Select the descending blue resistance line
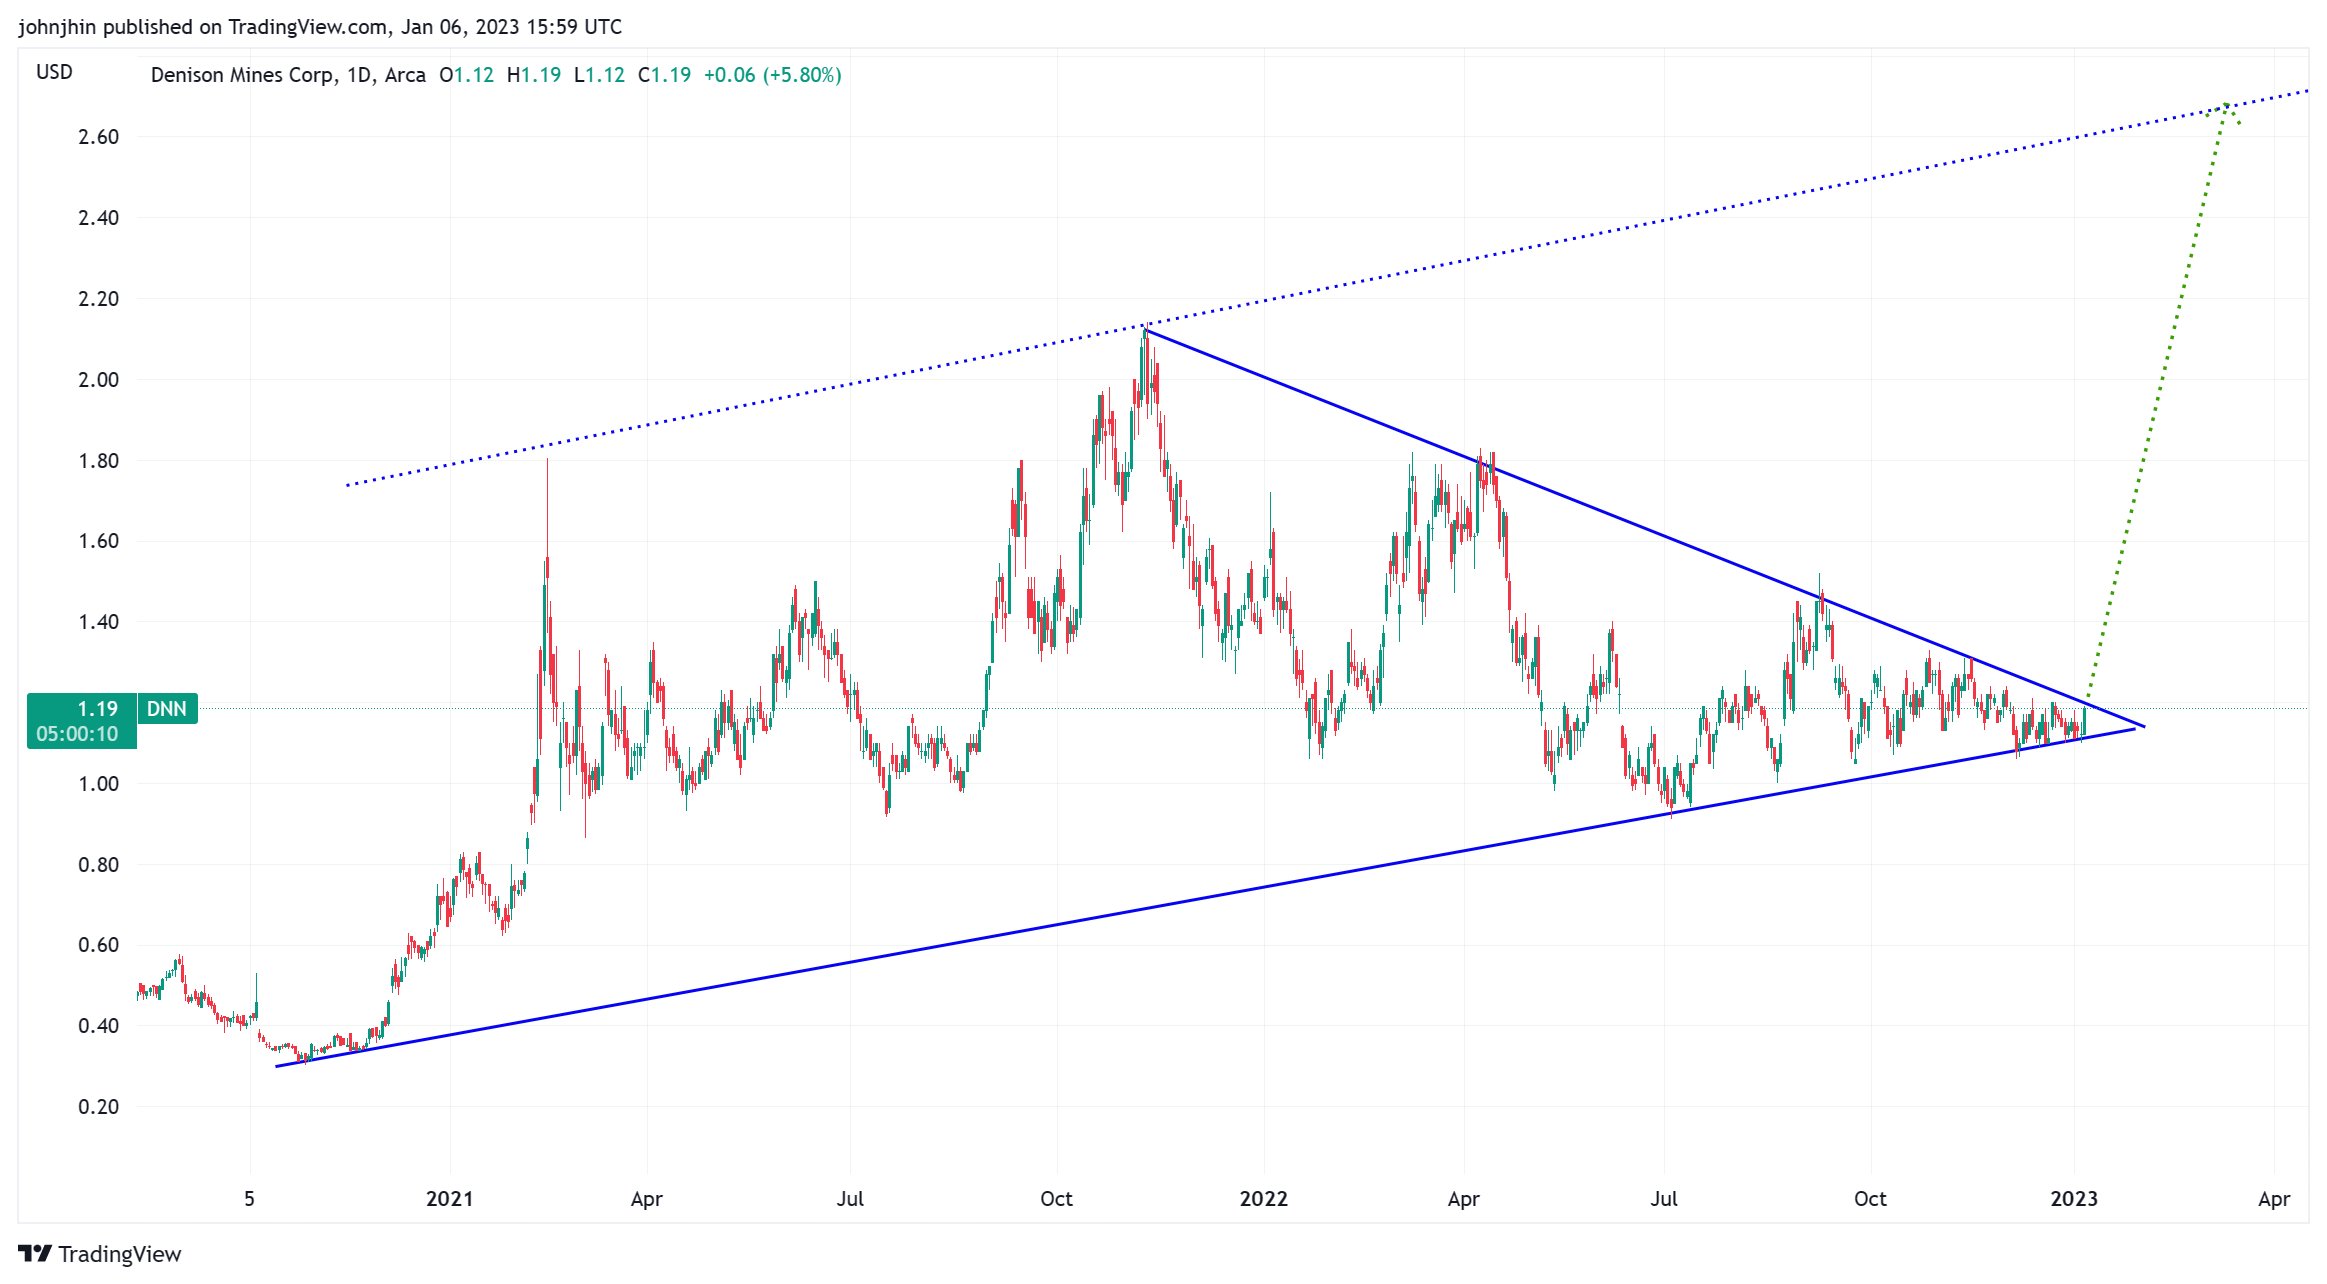This screenshot has width=2327, height=1284. click(x=1650, y=531)
